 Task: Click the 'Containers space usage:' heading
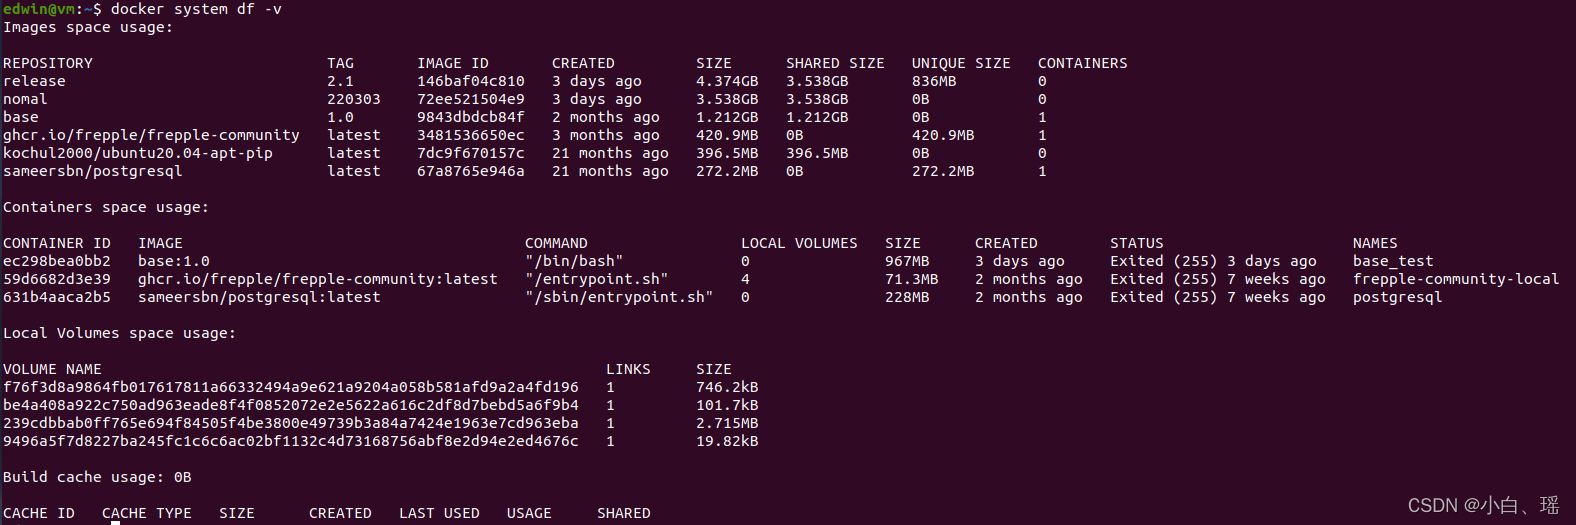[106, 207]
